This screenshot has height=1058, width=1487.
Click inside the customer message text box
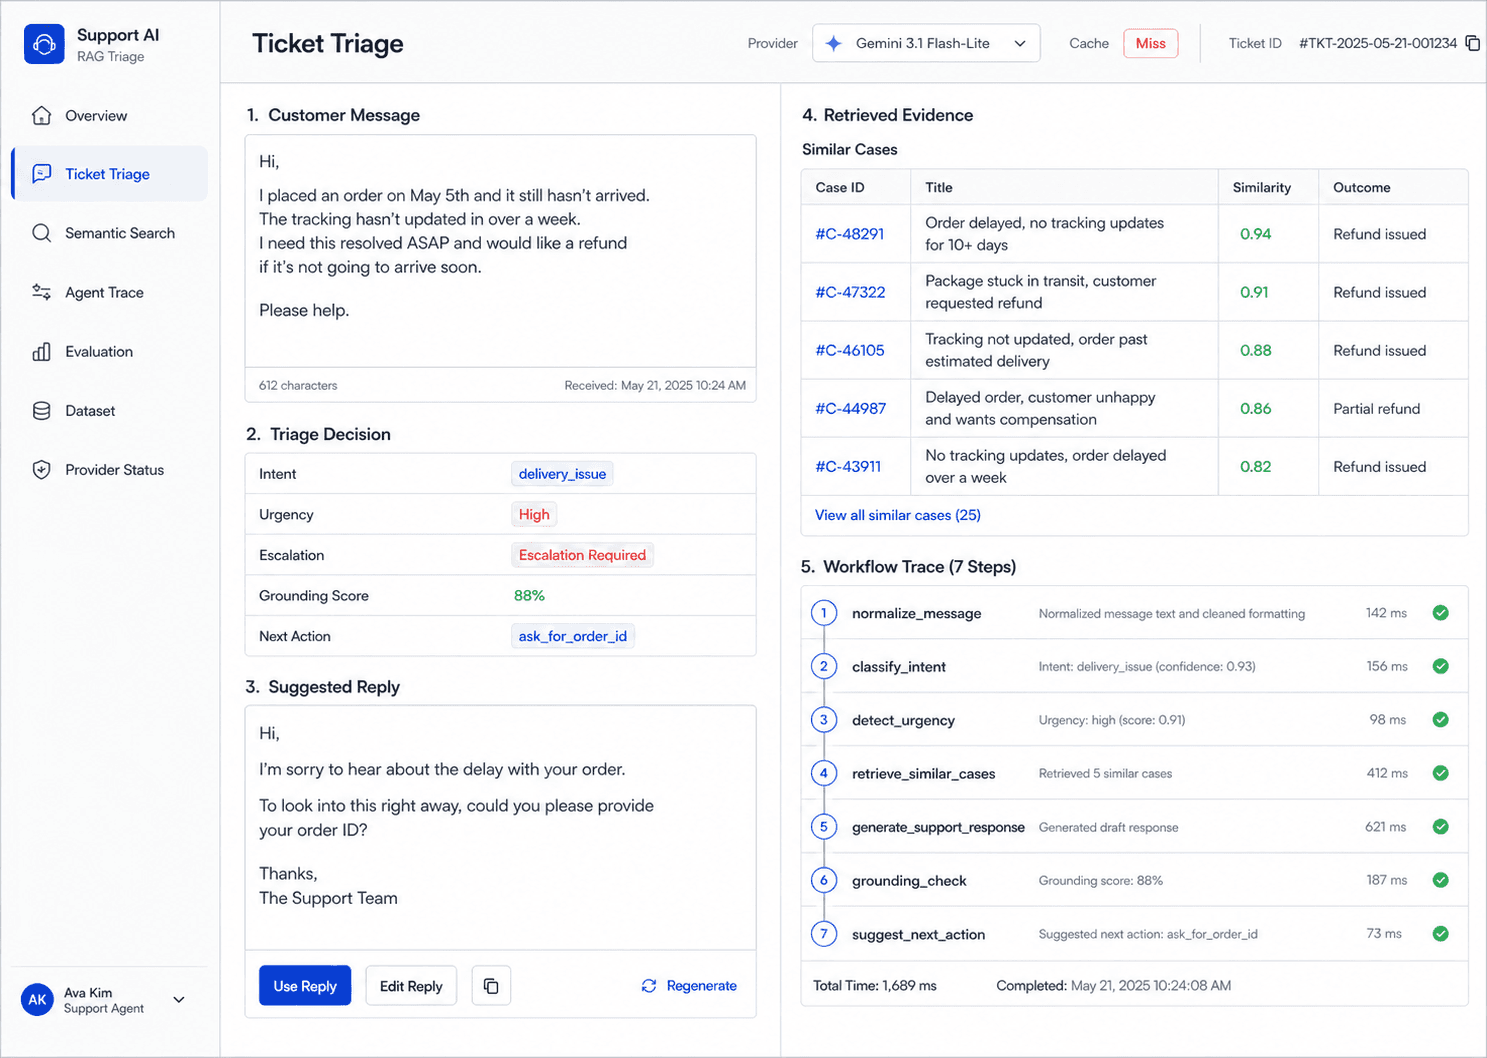(x=500, y=251)
